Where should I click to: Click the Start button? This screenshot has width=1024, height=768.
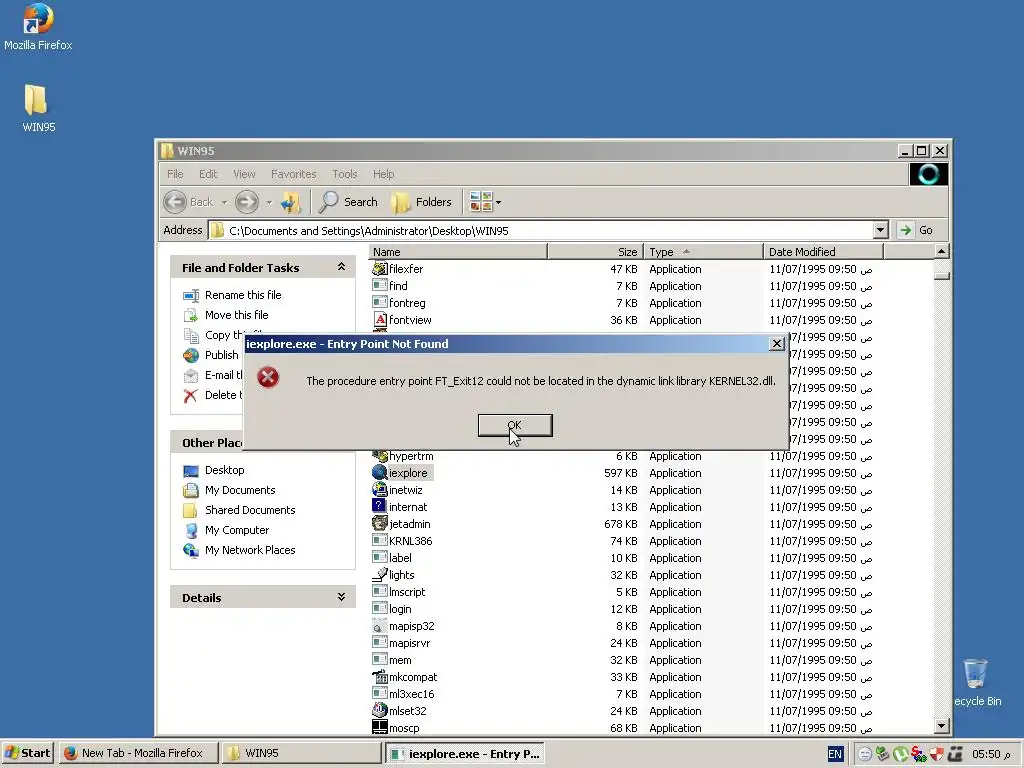(x=28, y=753)
